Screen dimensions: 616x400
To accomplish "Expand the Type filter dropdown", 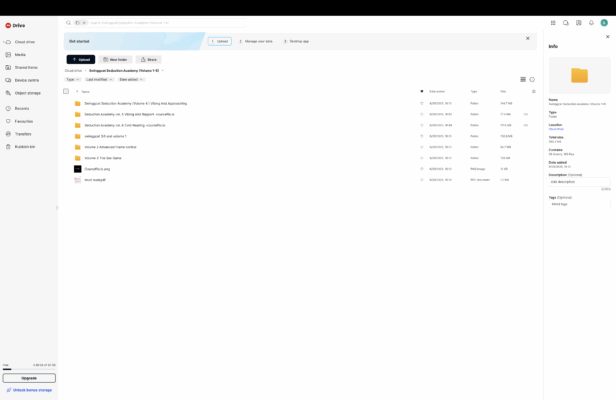I will pyautogui.click(x=72, y=79).
